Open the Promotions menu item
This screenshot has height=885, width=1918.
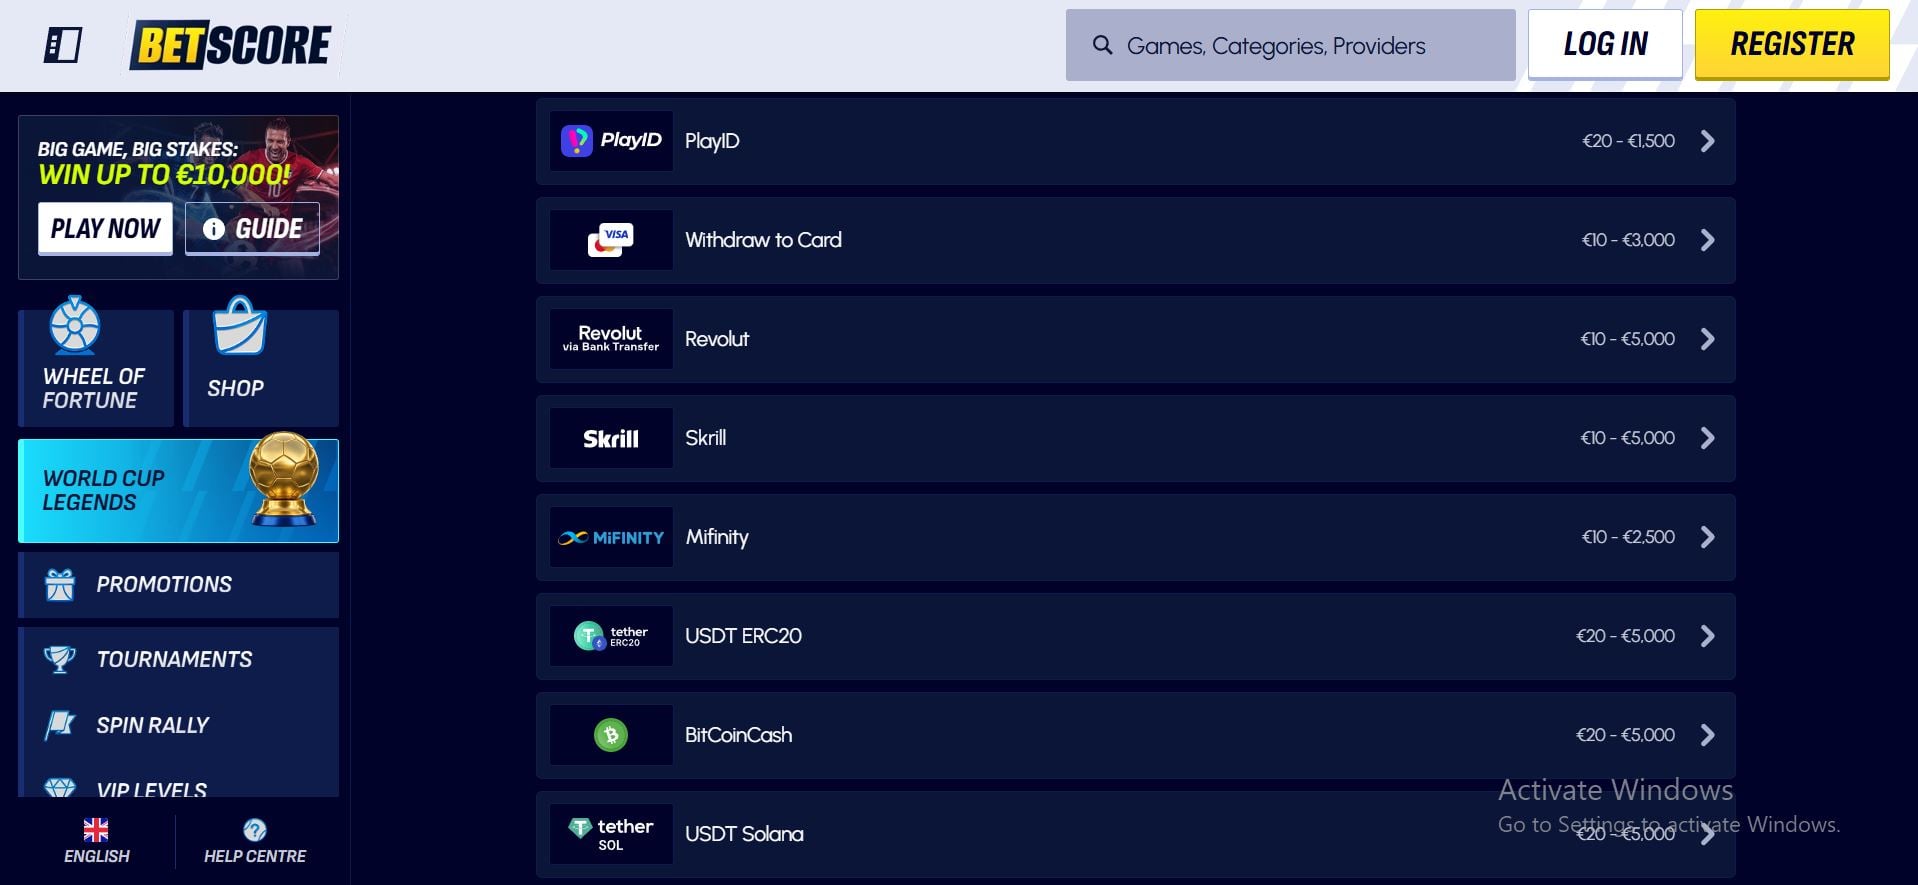(179, 585)
